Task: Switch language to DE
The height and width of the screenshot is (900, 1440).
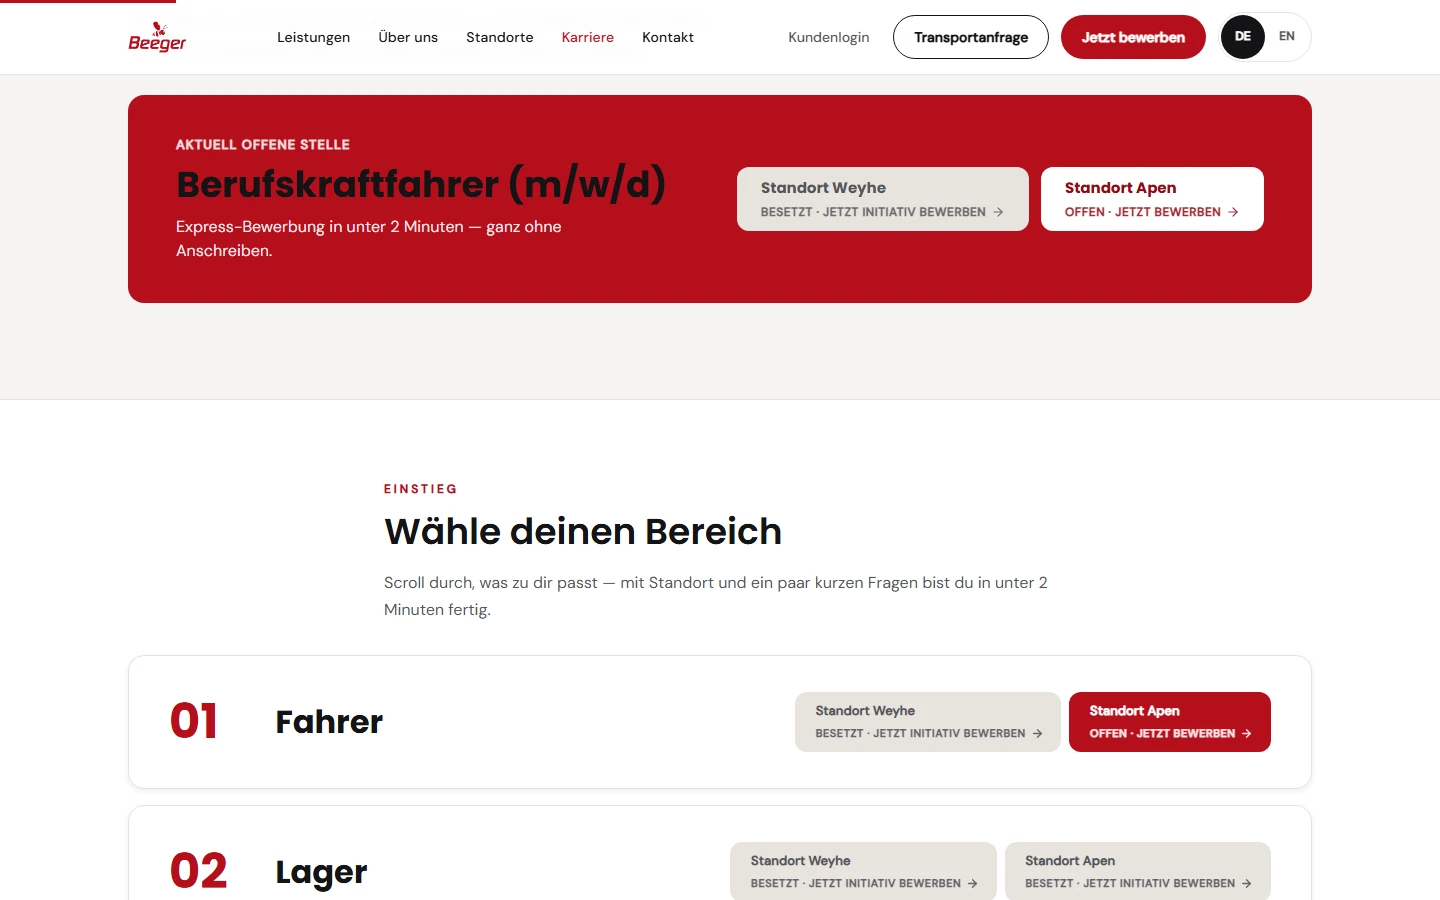Action: coord(1243,37)
